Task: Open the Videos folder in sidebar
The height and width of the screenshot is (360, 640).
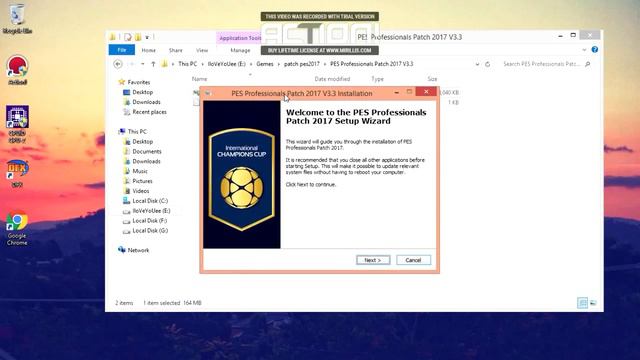Action: pos(141,191)
